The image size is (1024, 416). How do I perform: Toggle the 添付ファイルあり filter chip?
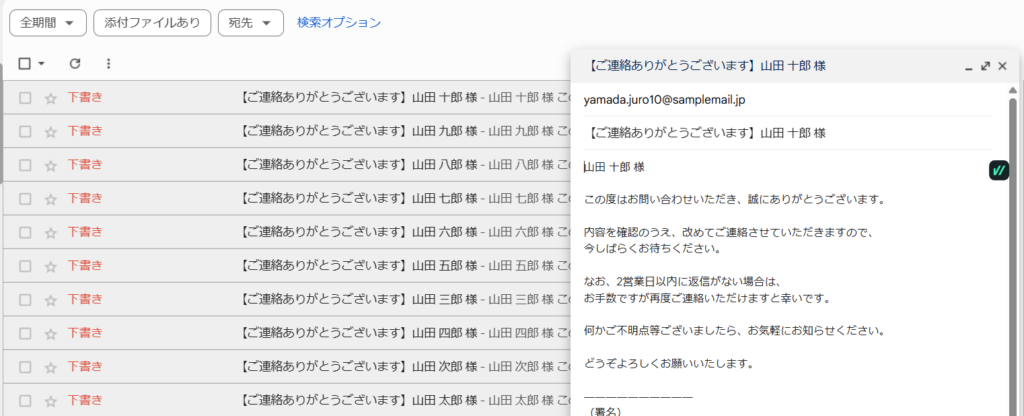[152, 22]
